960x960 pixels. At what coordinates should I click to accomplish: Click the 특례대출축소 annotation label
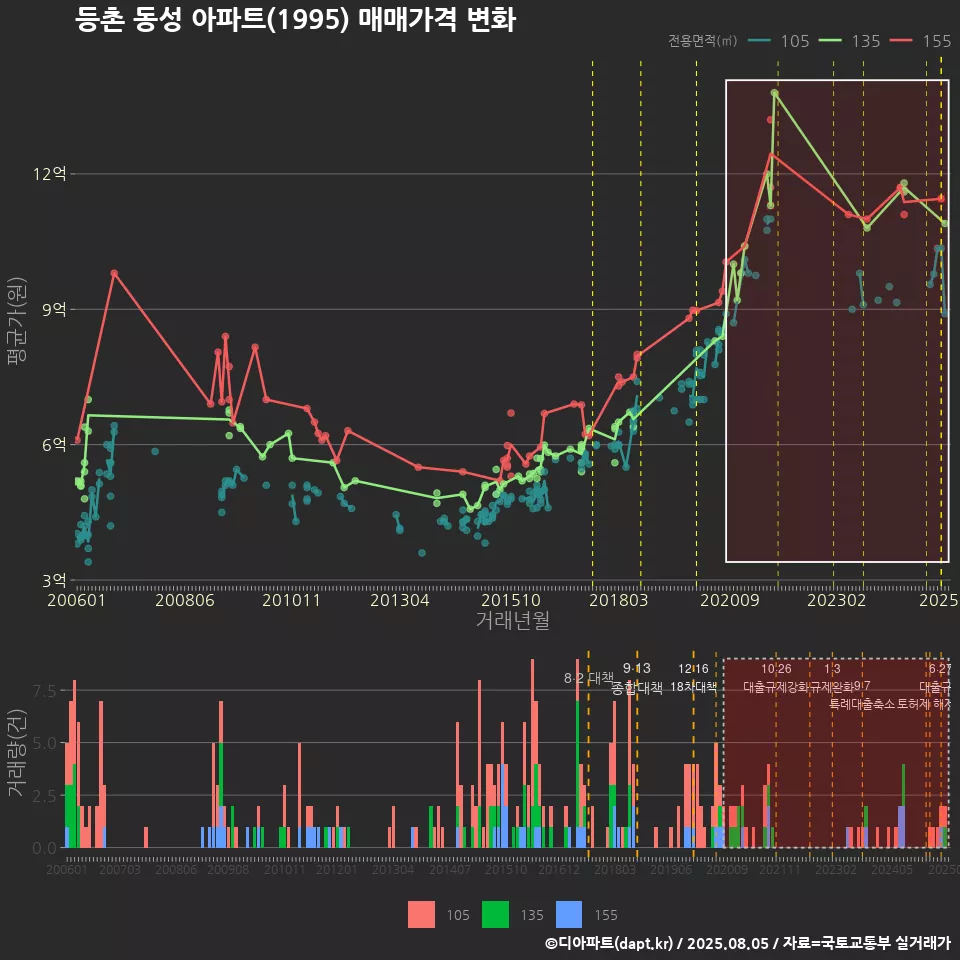point(862,704)
